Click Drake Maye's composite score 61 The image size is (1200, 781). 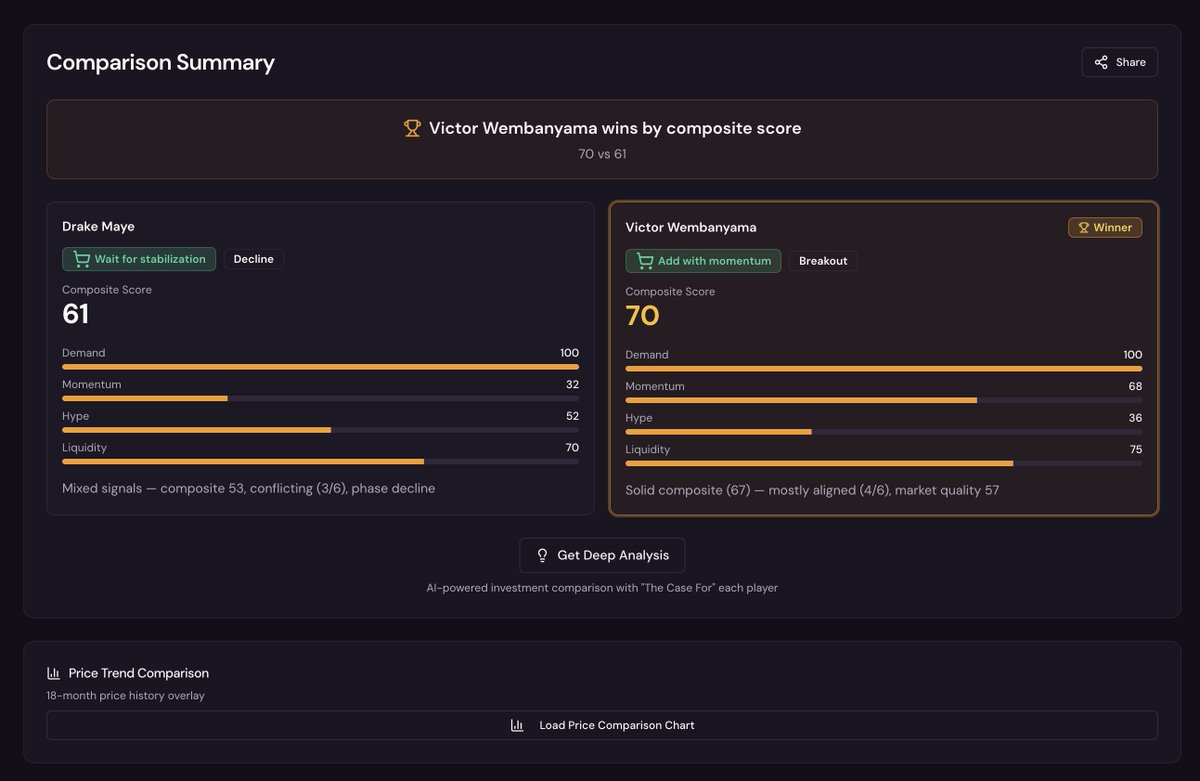76,314
